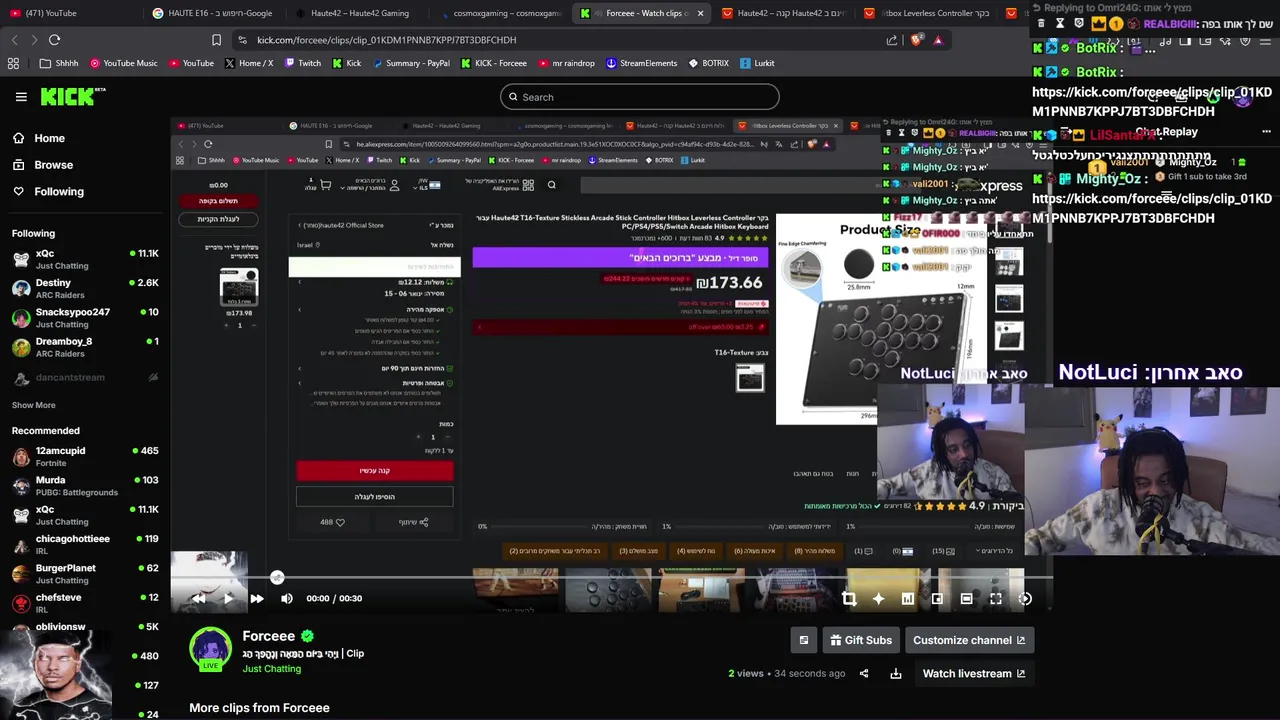Open browser apps grid icon
The image size is (1280, 720).
(13, 63)
